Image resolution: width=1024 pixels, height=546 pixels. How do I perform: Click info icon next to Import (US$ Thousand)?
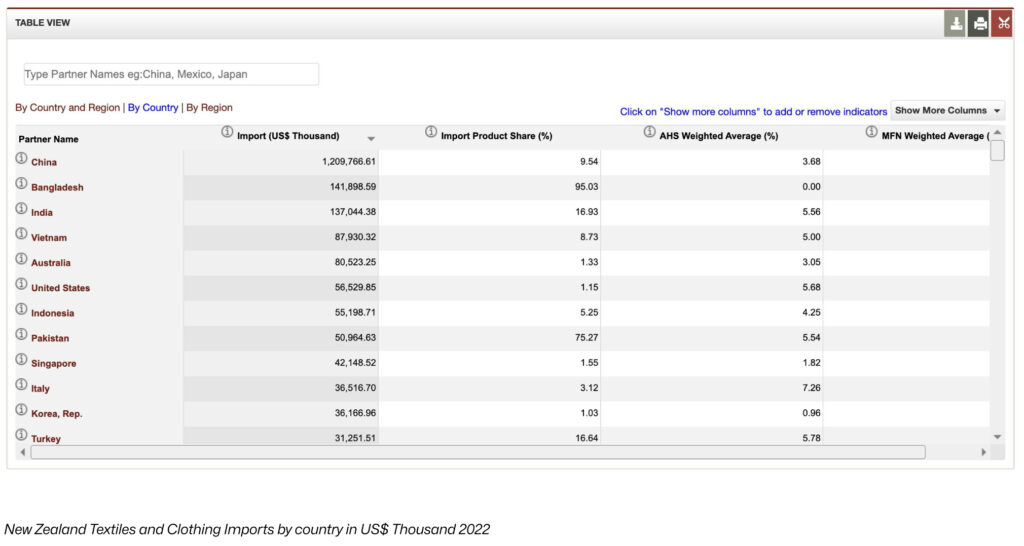tap(227, 132)
